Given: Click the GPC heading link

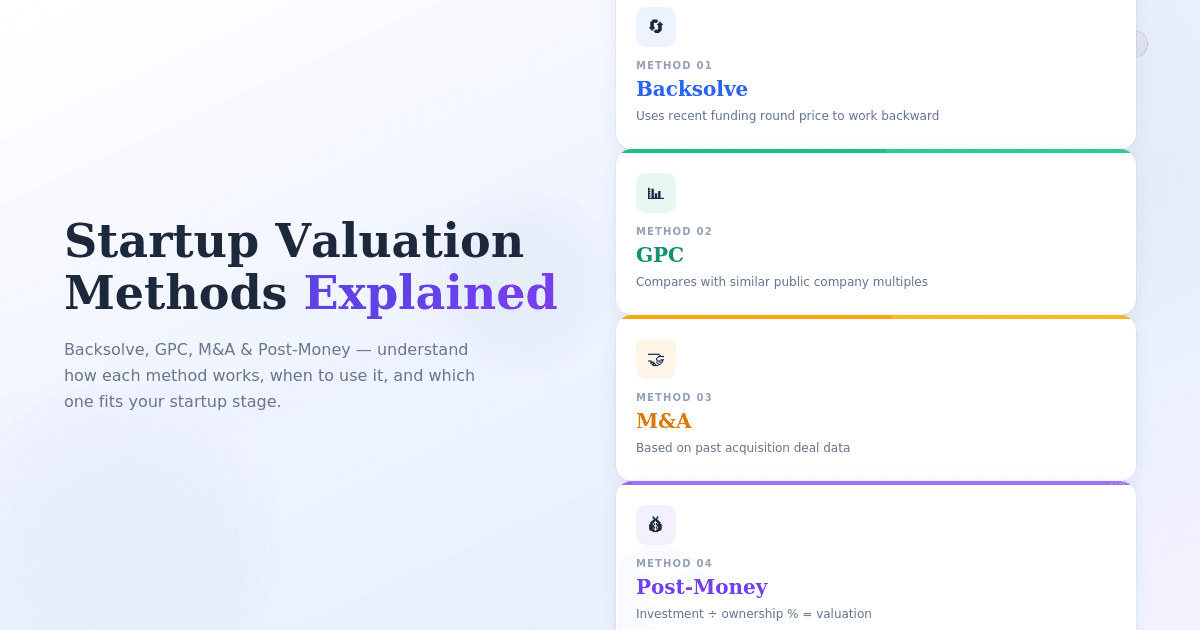Looking at the screenshot, I should click(660, 255).
